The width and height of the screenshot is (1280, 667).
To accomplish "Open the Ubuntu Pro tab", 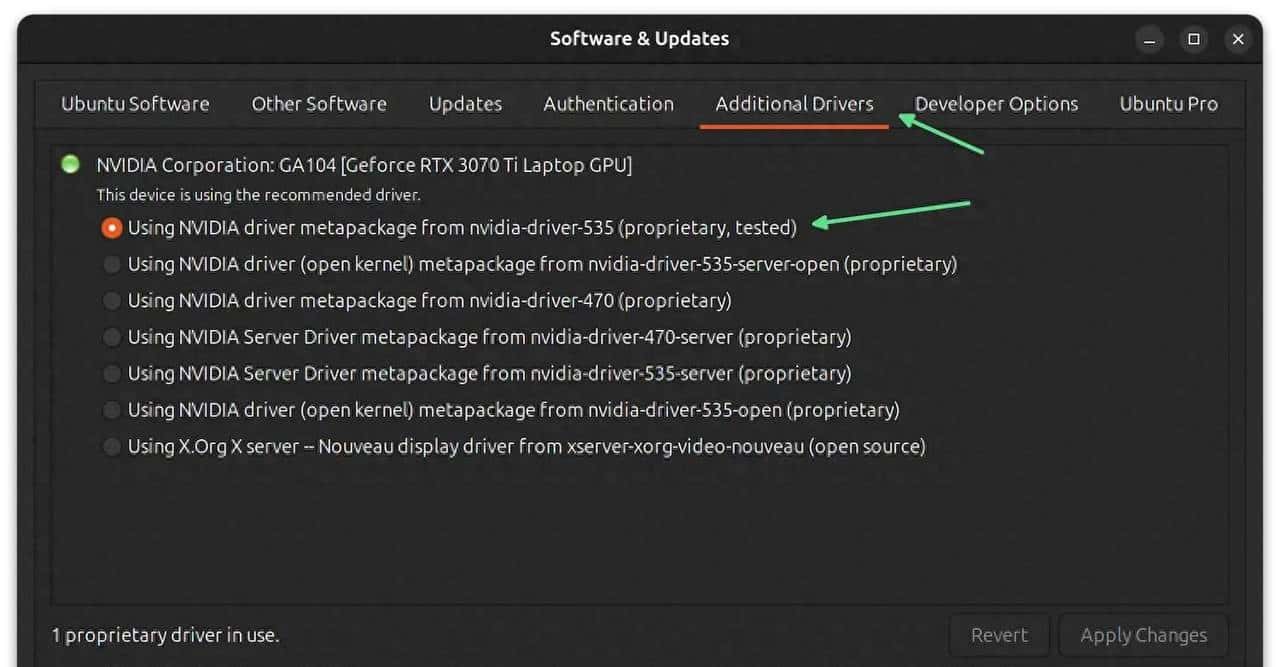I will point(1168,104).
